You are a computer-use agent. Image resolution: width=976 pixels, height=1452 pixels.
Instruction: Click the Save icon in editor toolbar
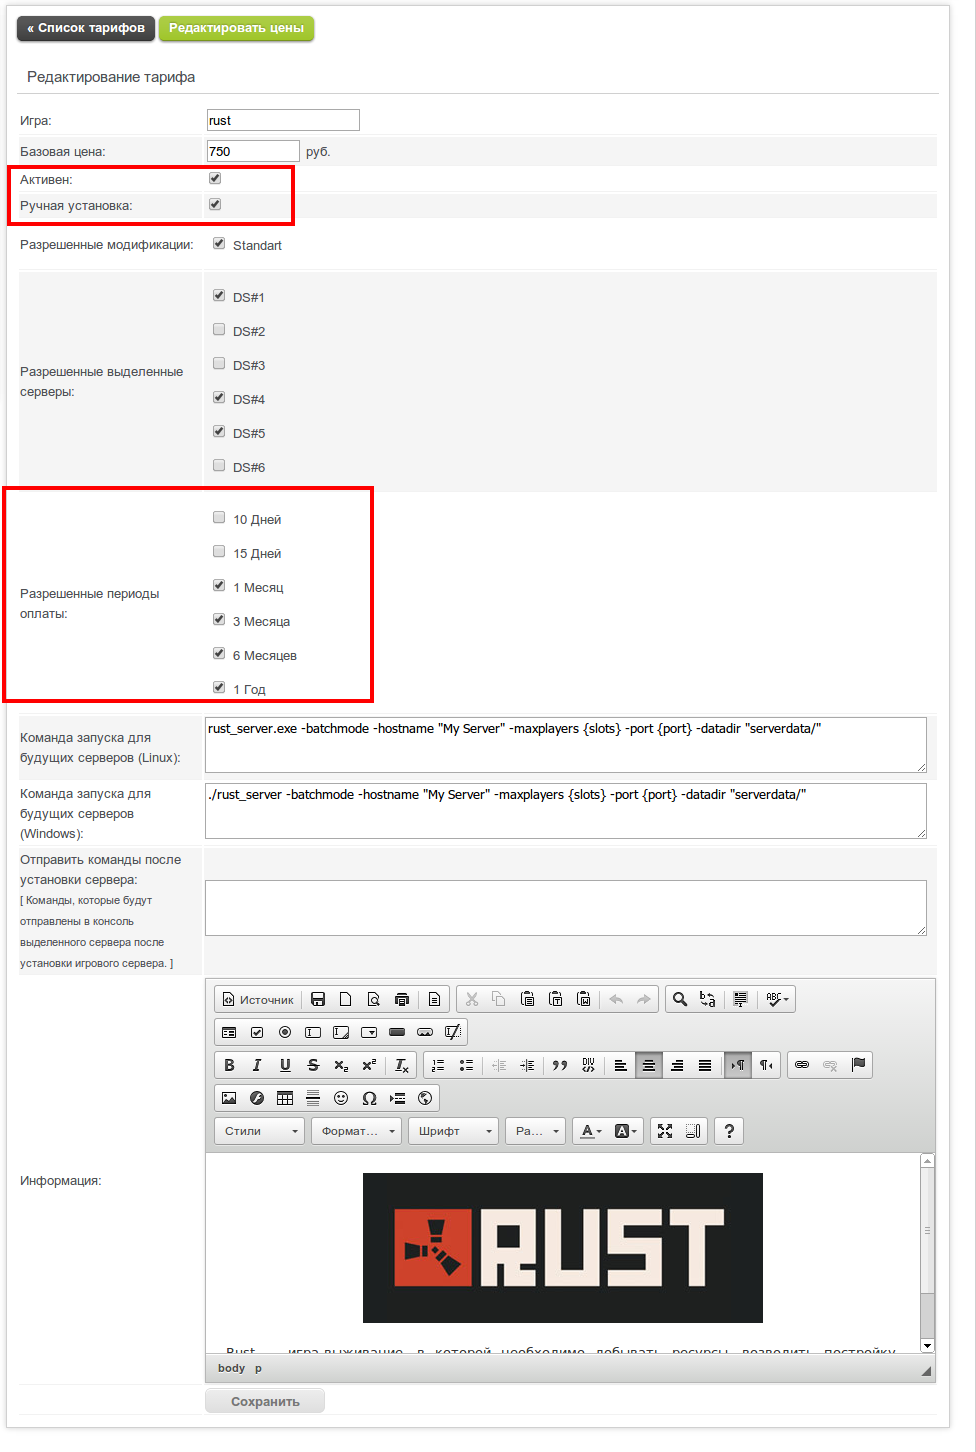[318, 999]
